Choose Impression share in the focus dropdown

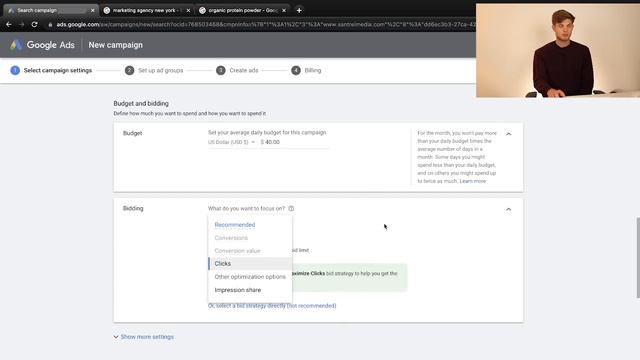point(250,290)
